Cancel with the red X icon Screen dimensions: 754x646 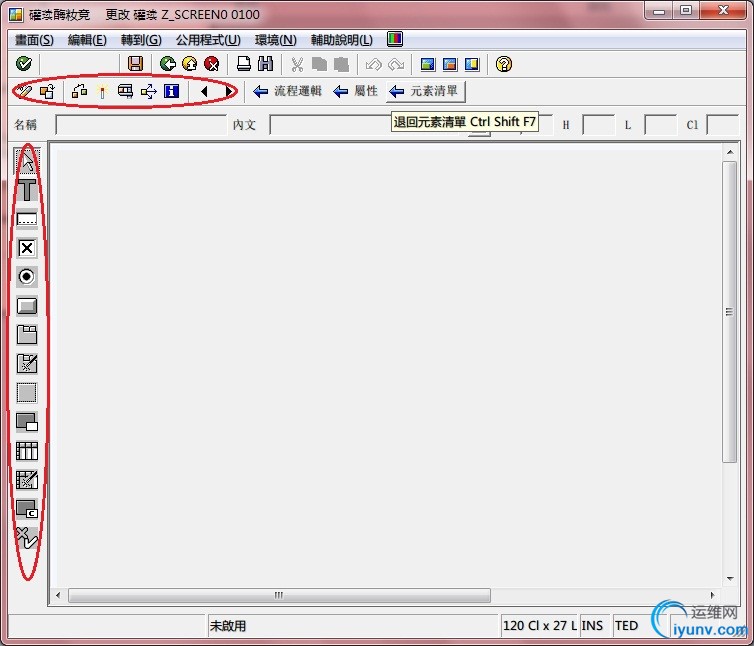click(x=212, y=63)
